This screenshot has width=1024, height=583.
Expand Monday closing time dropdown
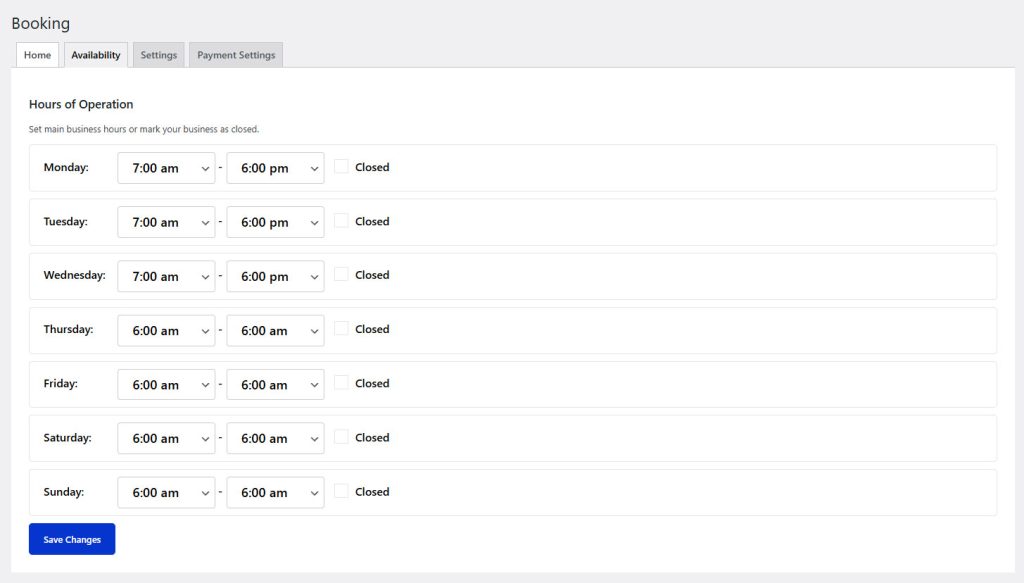coord(275,168)
